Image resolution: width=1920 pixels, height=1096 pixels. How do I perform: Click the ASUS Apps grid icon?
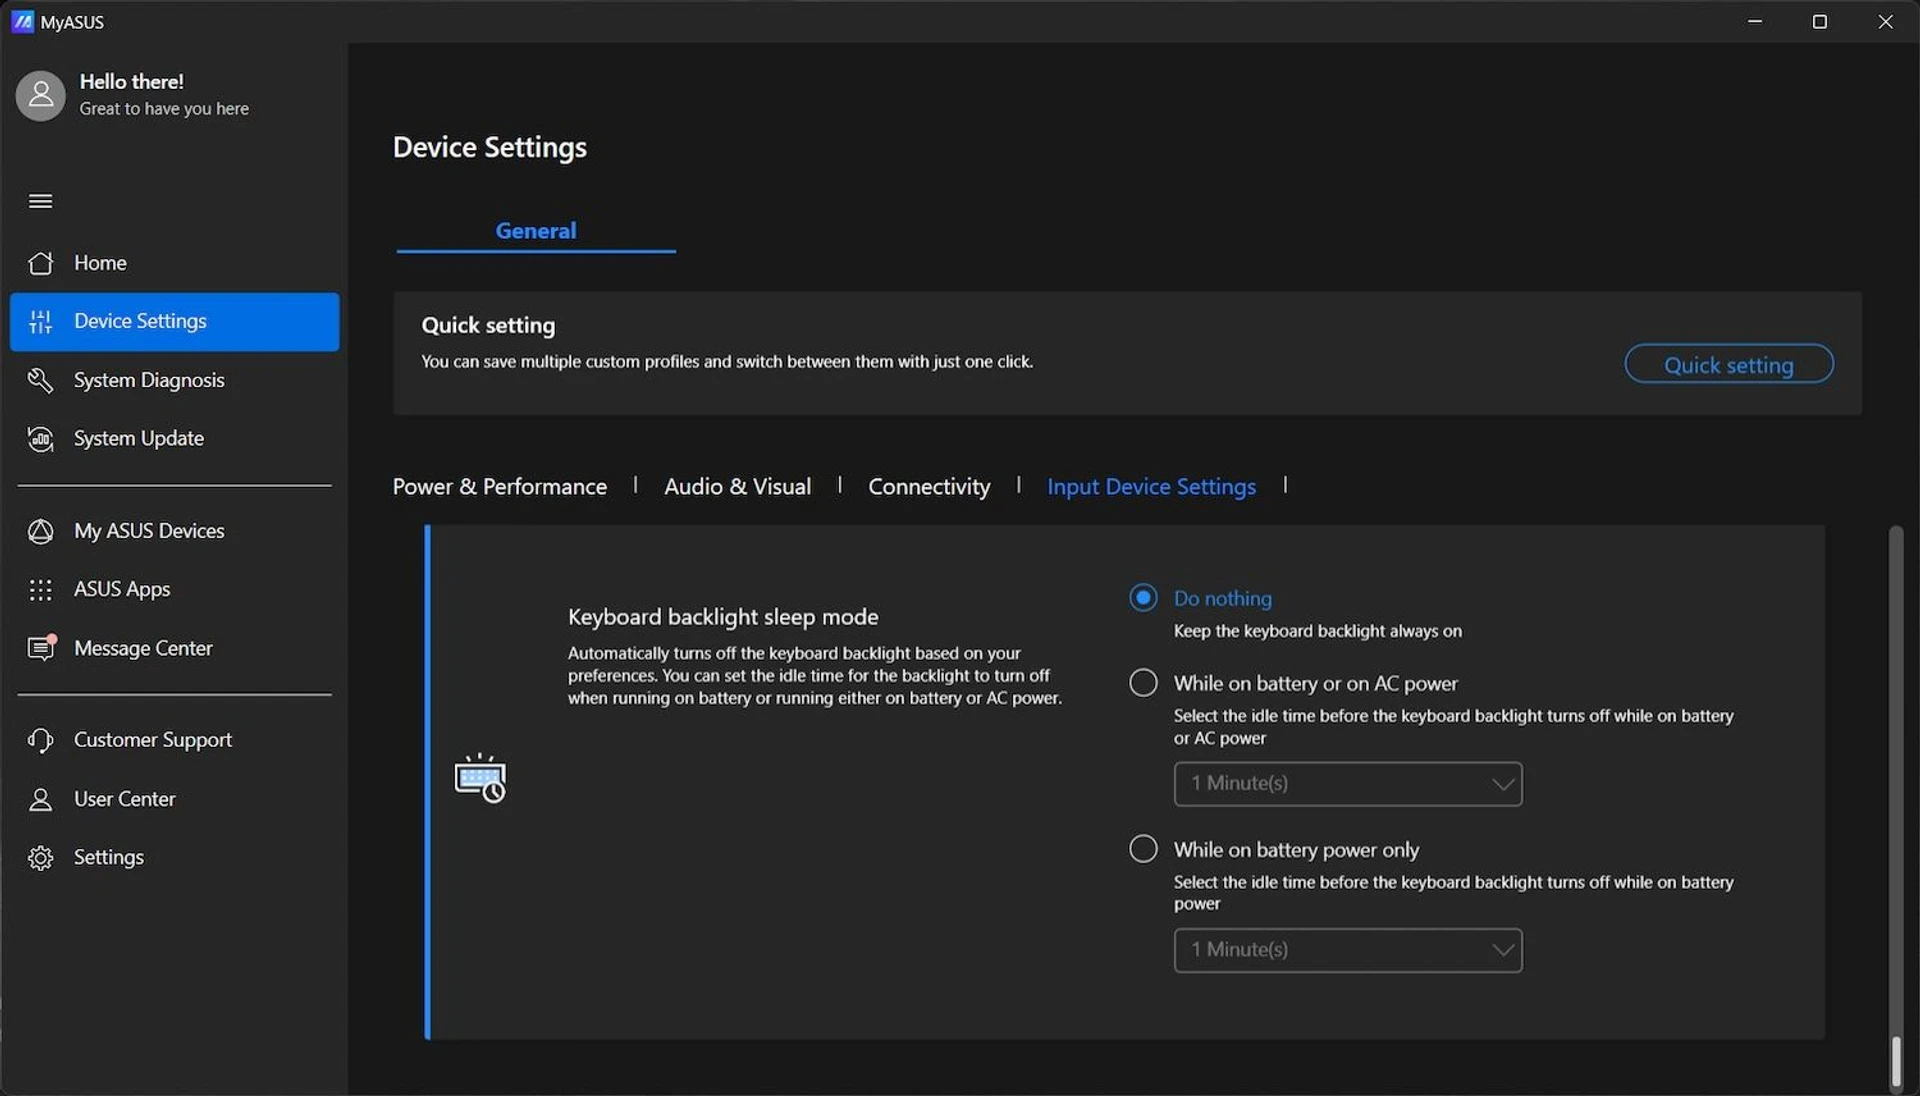tap(41, 590)
